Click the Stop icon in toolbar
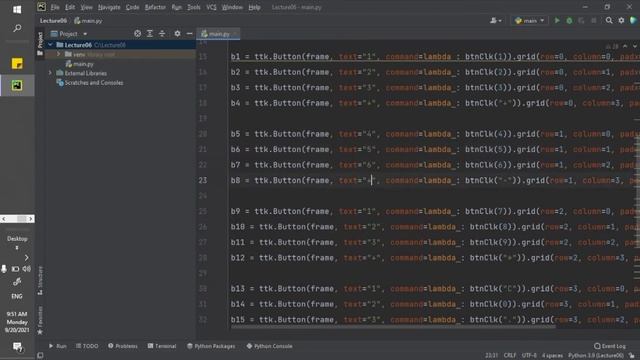 click(x=594, y=20)
